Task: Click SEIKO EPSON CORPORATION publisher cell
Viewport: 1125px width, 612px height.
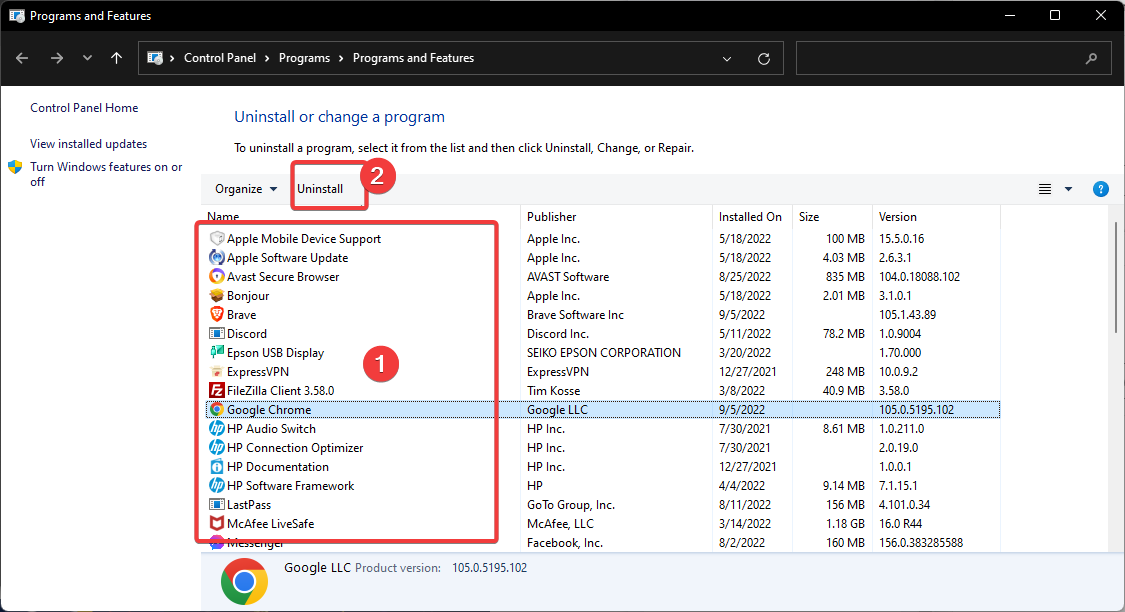Action: [x=603, y=352]
